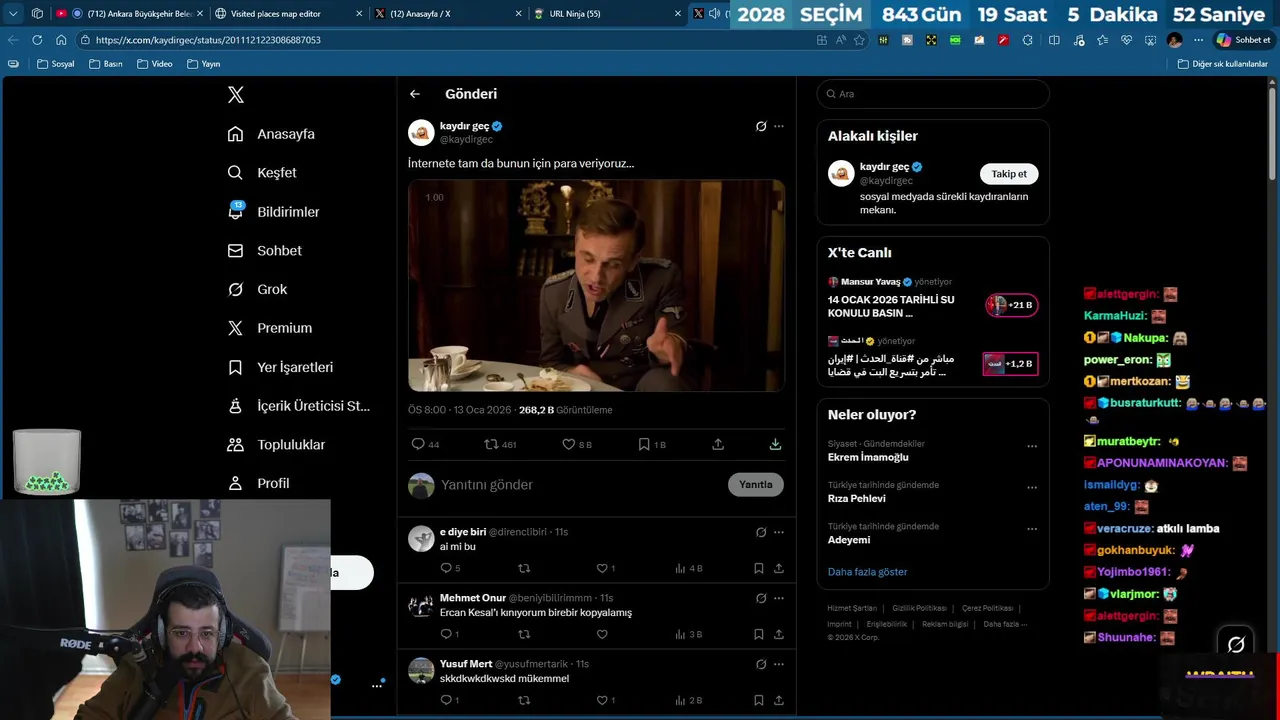
Task: Bookmark e diye biri's reply
Action: 759,568
